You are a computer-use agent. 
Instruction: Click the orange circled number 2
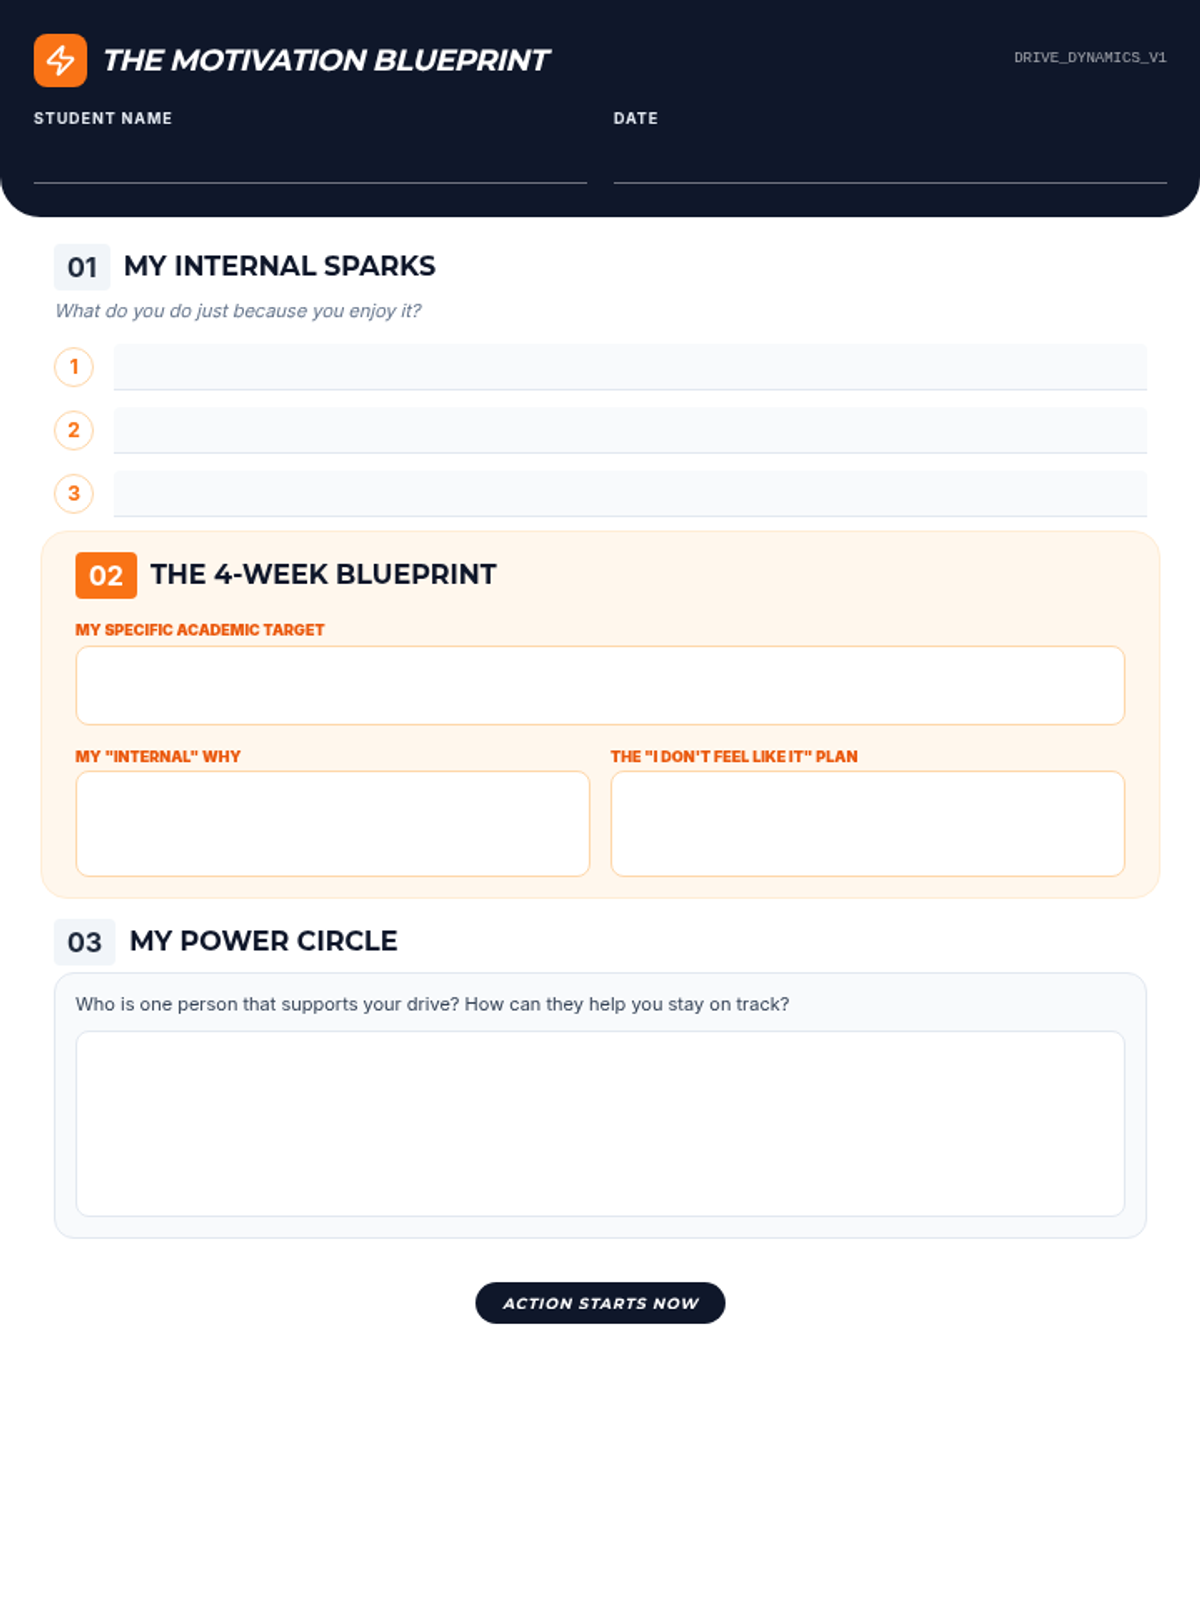(74, 430)
